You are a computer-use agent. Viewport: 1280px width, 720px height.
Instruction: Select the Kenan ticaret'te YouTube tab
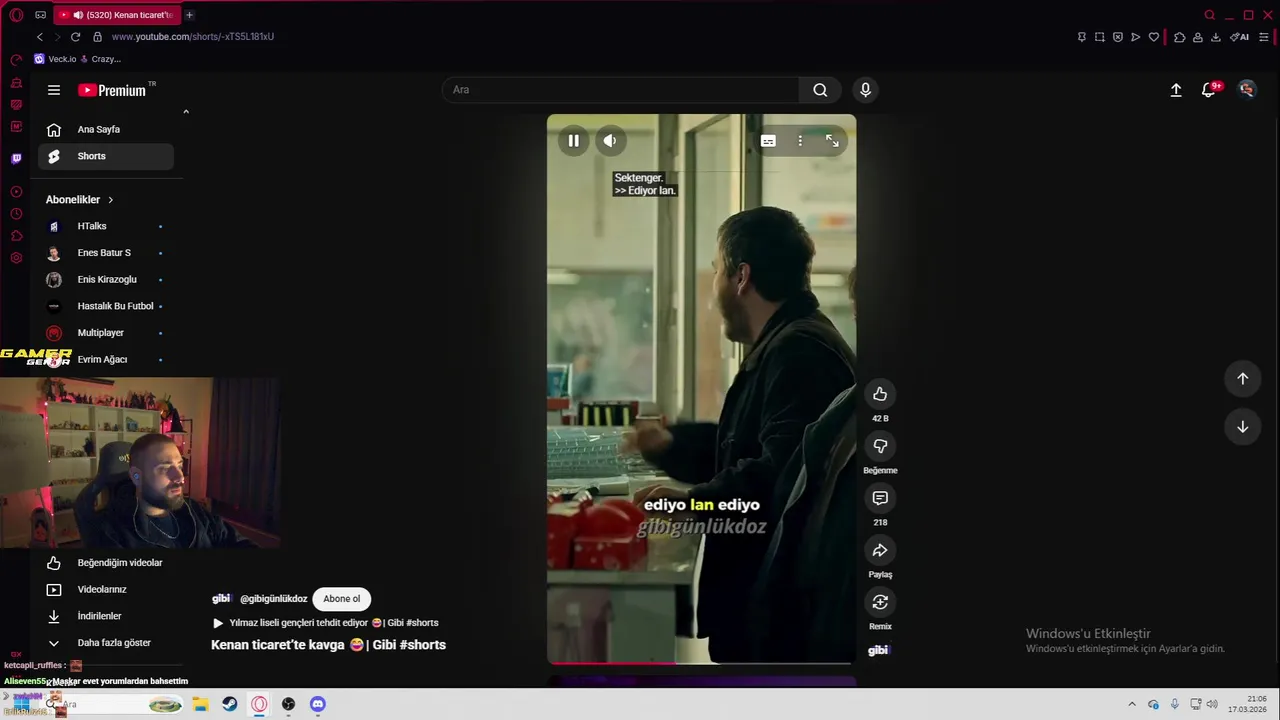[117, 15]
